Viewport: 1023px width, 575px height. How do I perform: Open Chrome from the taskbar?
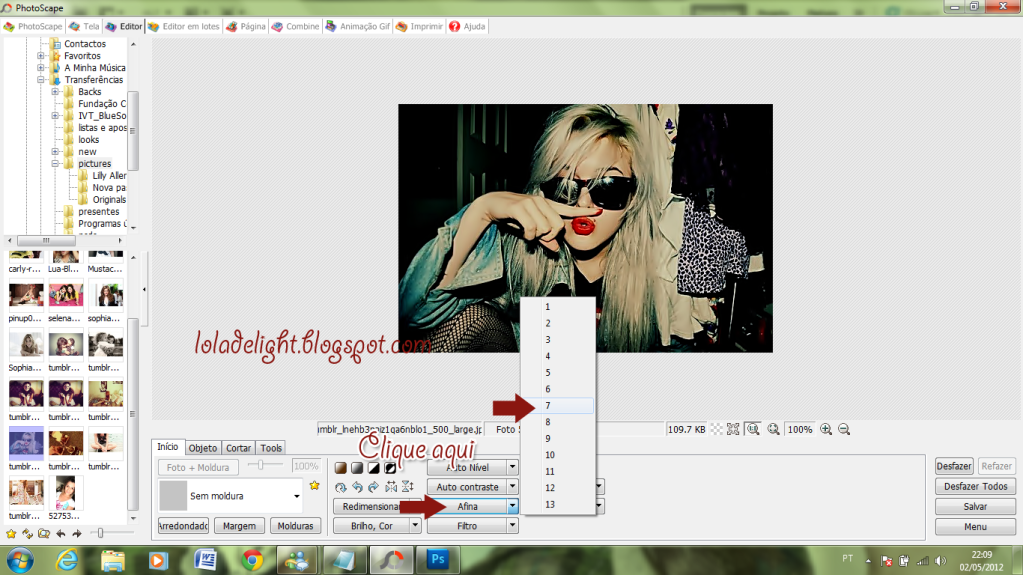tap(252, 559)
